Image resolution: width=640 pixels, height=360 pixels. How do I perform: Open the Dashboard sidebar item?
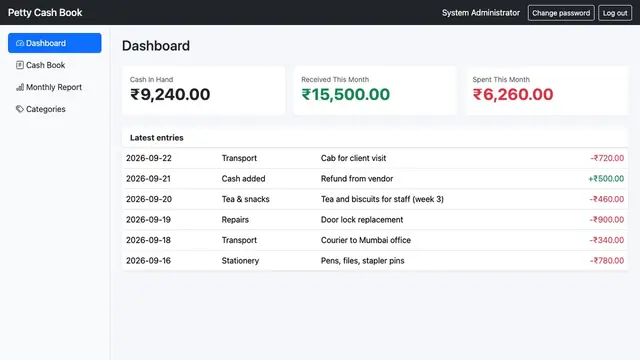(x=55, y=43)
